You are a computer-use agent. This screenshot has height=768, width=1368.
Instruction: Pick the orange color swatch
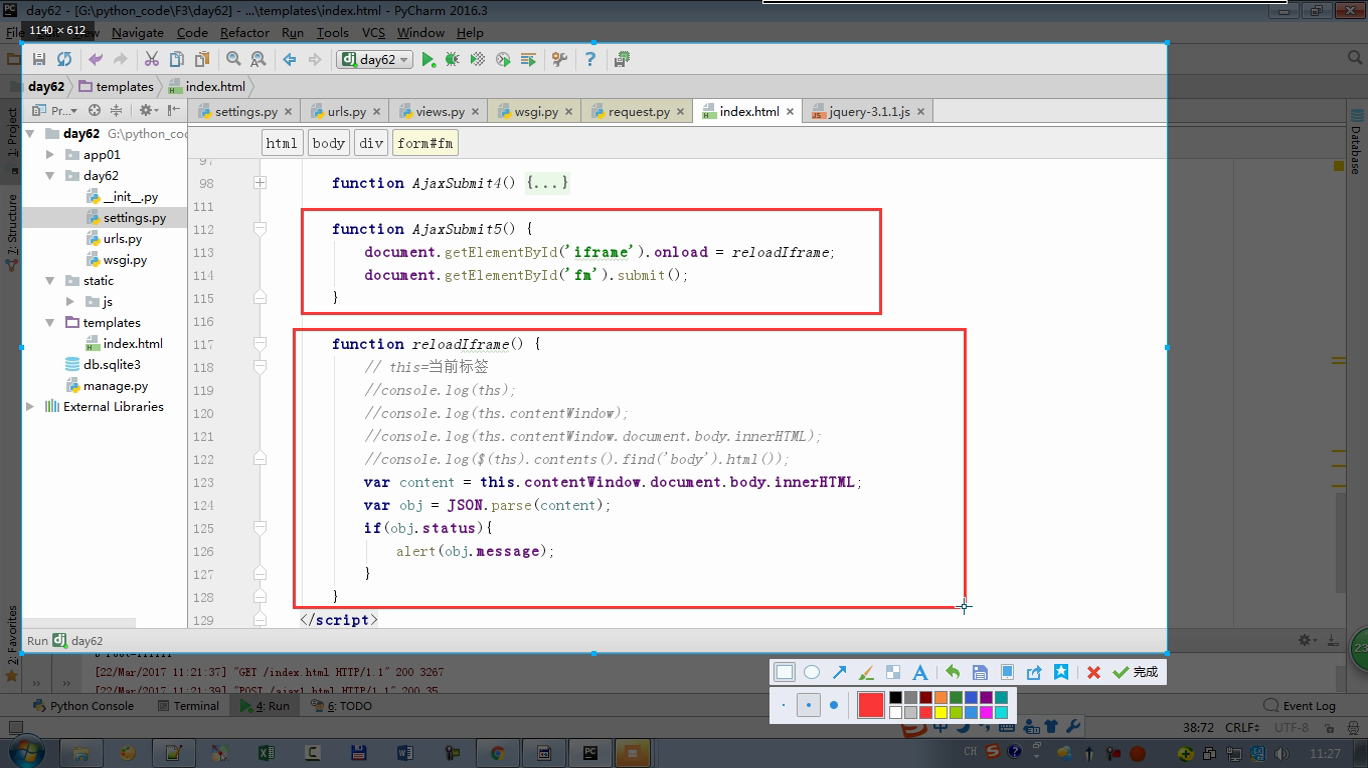pos(941,697)
